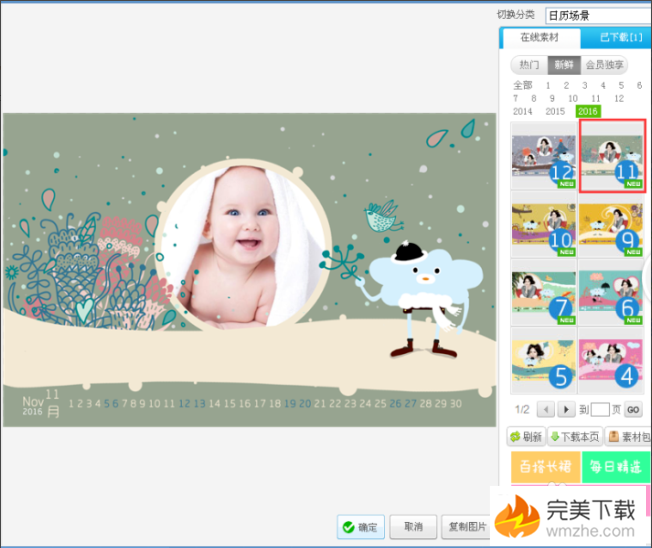This screenshot has height=548, width=652.
Task: Select the highlighted 2016 year filter
Action: click(588, 111)
